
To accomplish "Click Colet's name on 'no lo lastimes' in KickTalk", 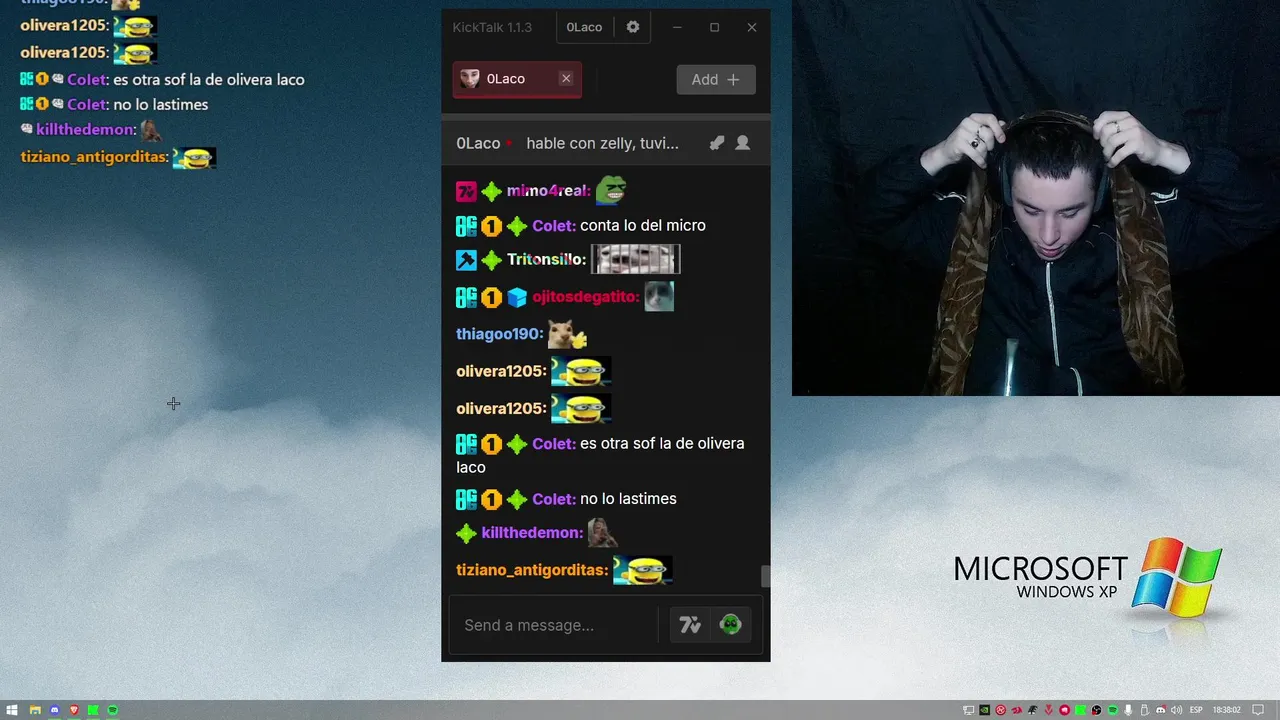I will [x=554, y=499].
